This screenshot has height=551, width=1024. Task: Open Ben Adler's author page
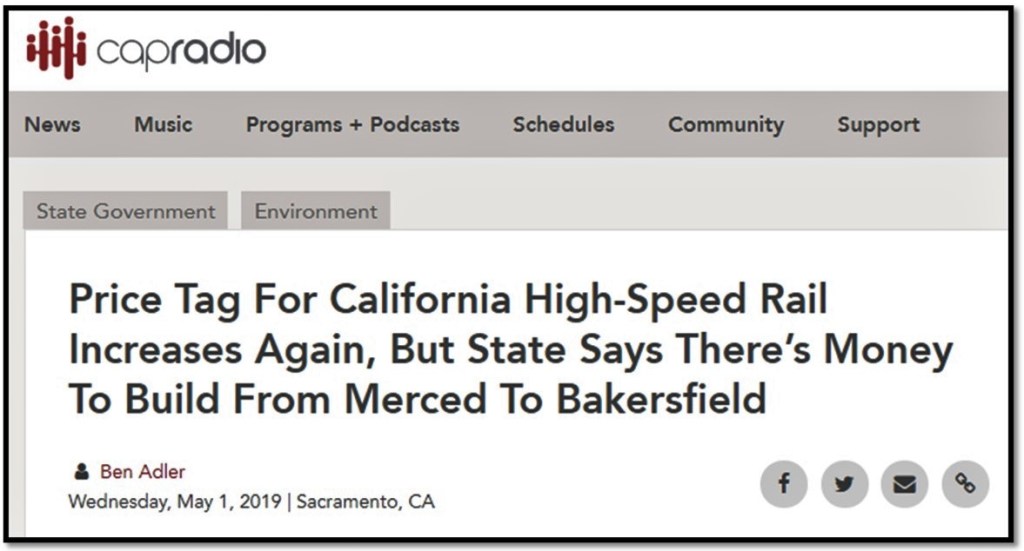tap(142, 472)
